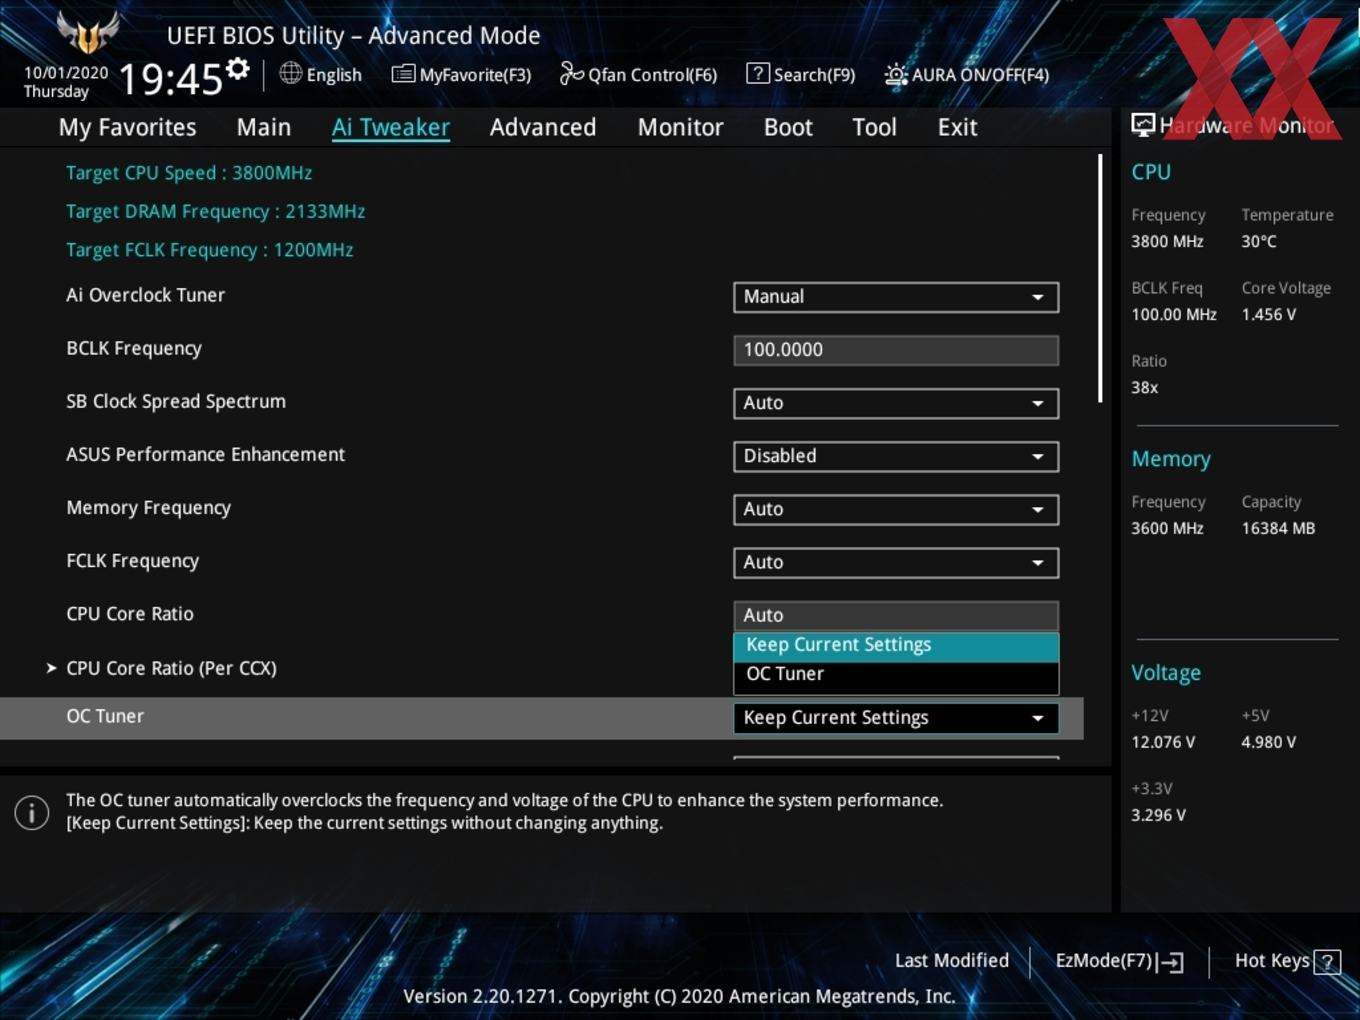Click Target DRAM Frequency : 2133MHz text
The image size is (1360, 1020).
[215, 212]
